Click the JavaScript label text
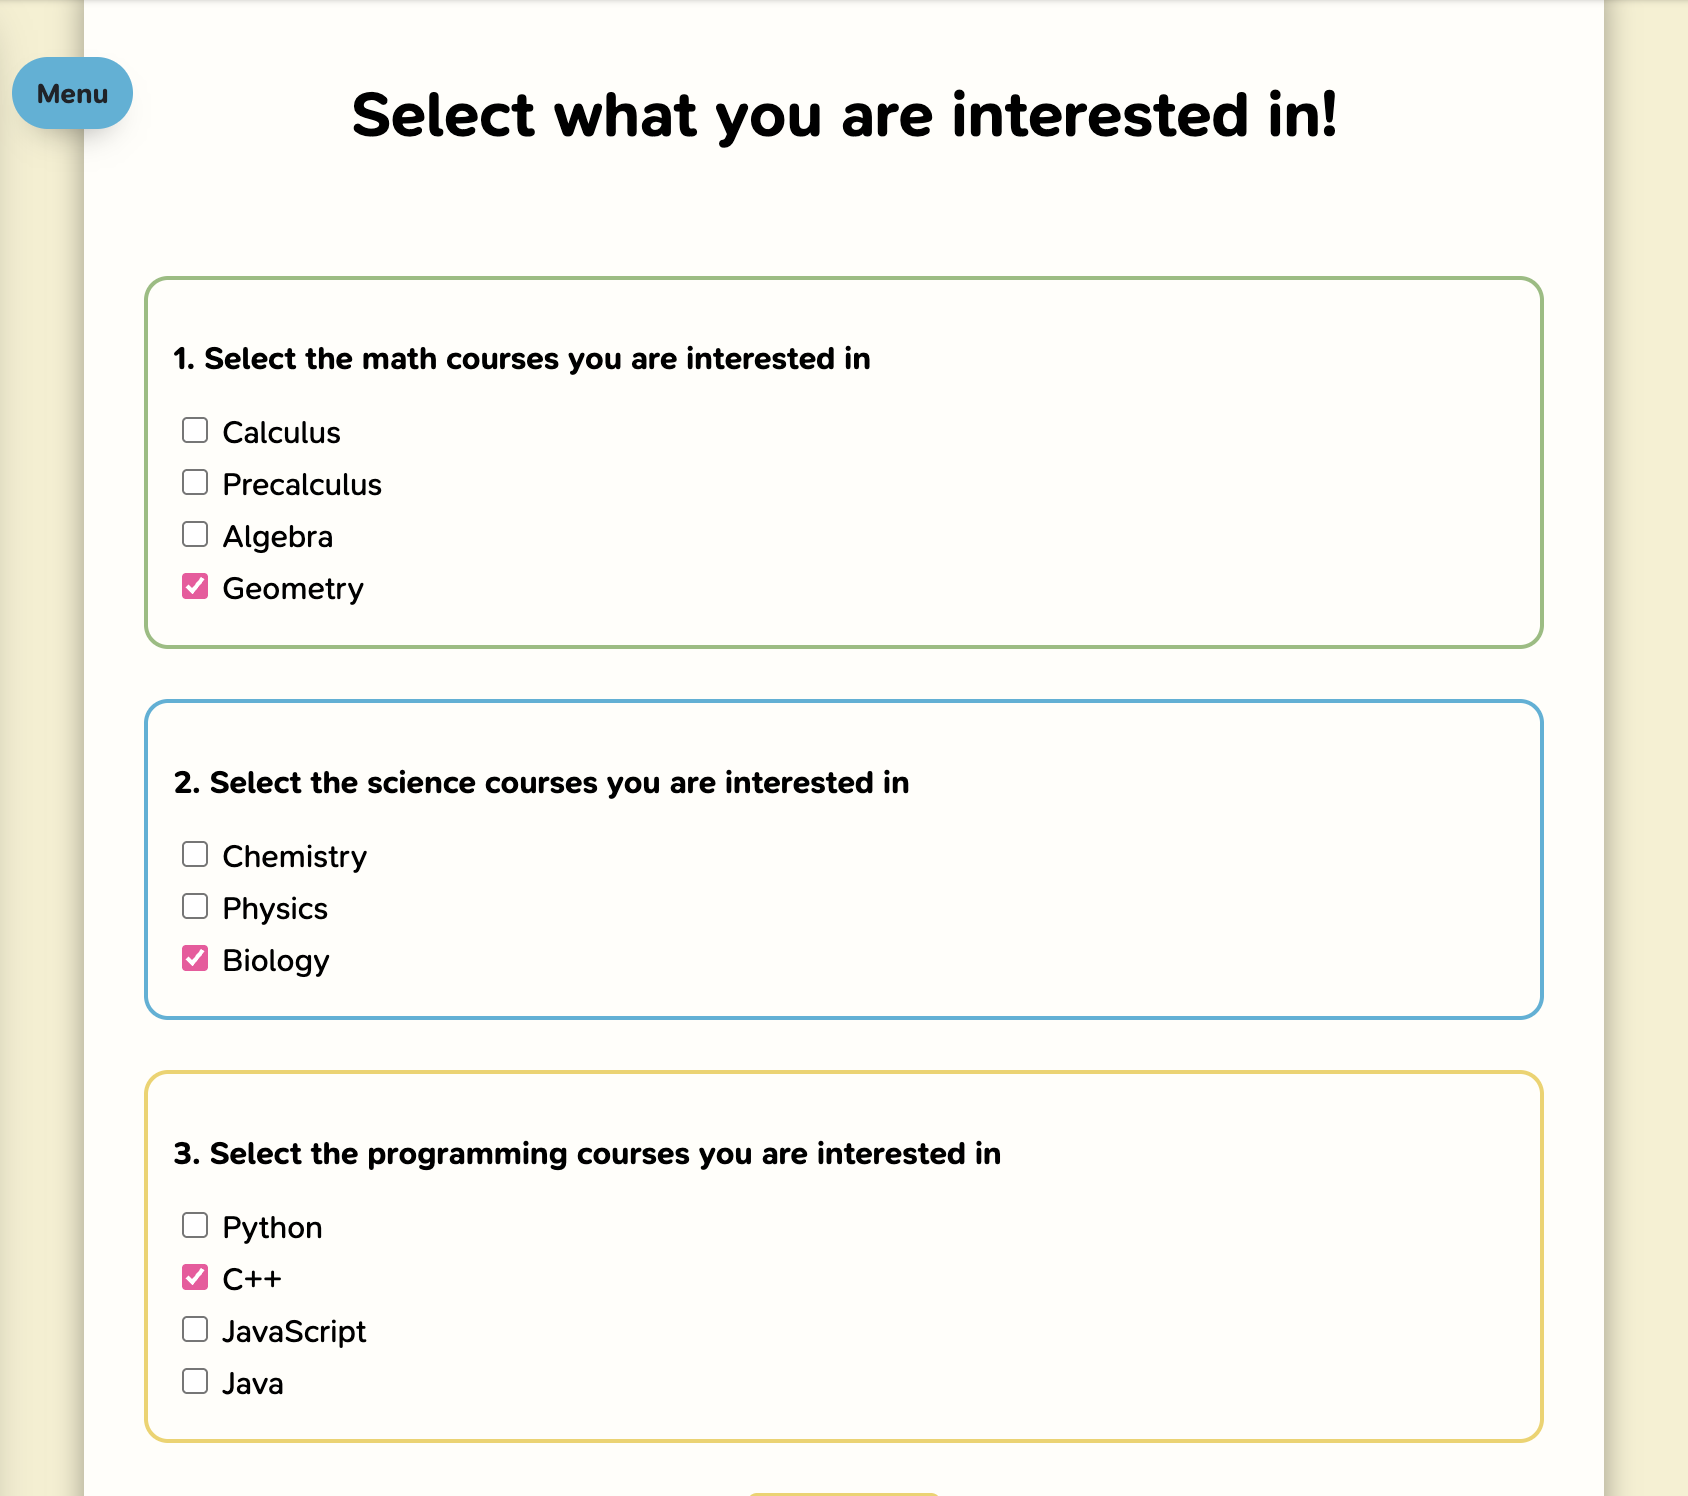Image resolution: width=1688 pixels, height=1496 pixels. (x=294, y=1331)
